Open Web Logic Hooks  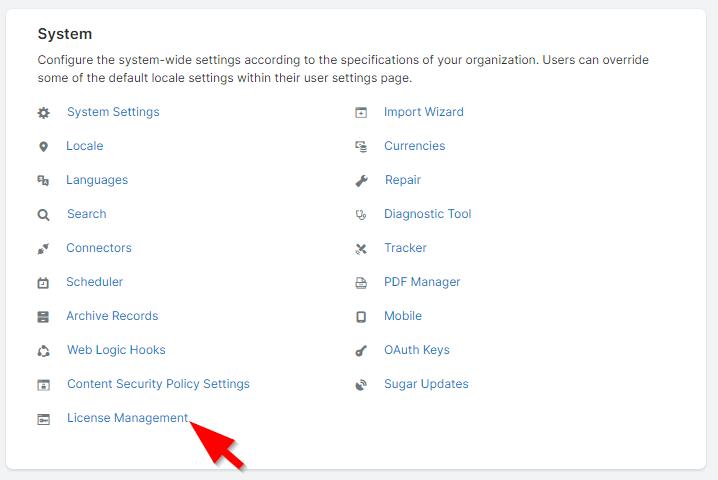click(x=116, y=350)
